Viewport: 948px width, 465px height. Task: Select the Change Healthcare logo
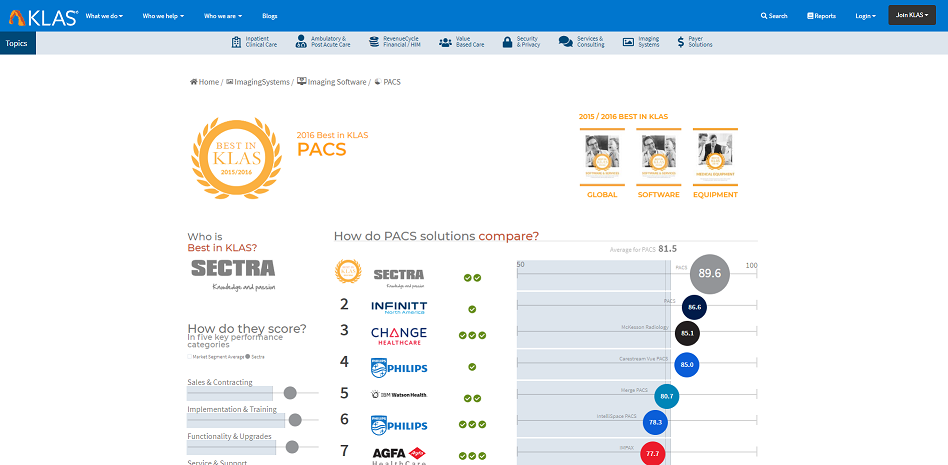pos(399,336)
